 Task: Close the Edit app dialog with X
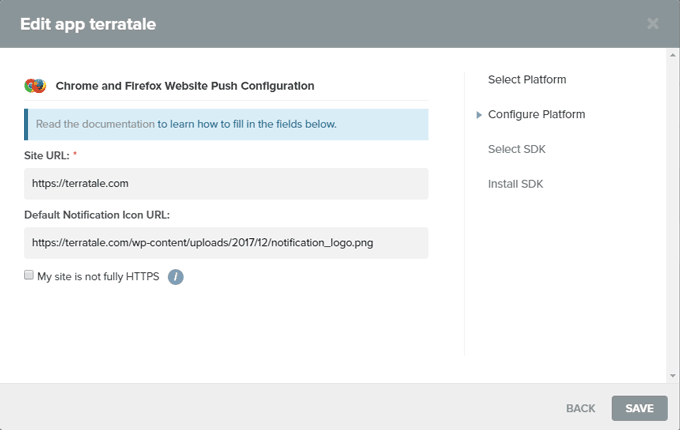653,23
